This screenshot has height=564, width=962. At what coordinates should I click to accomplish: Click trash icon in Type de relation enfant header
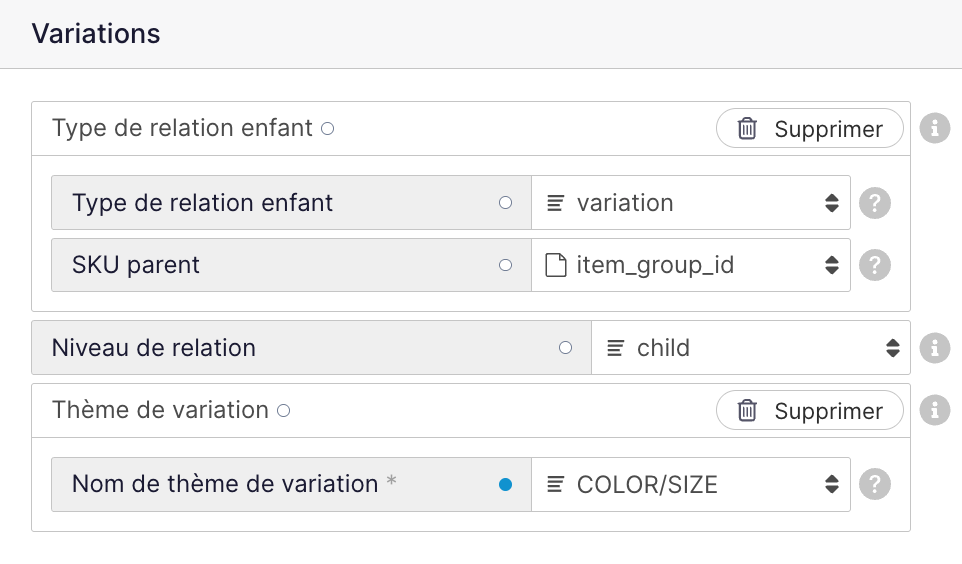(x=747, y=129)
